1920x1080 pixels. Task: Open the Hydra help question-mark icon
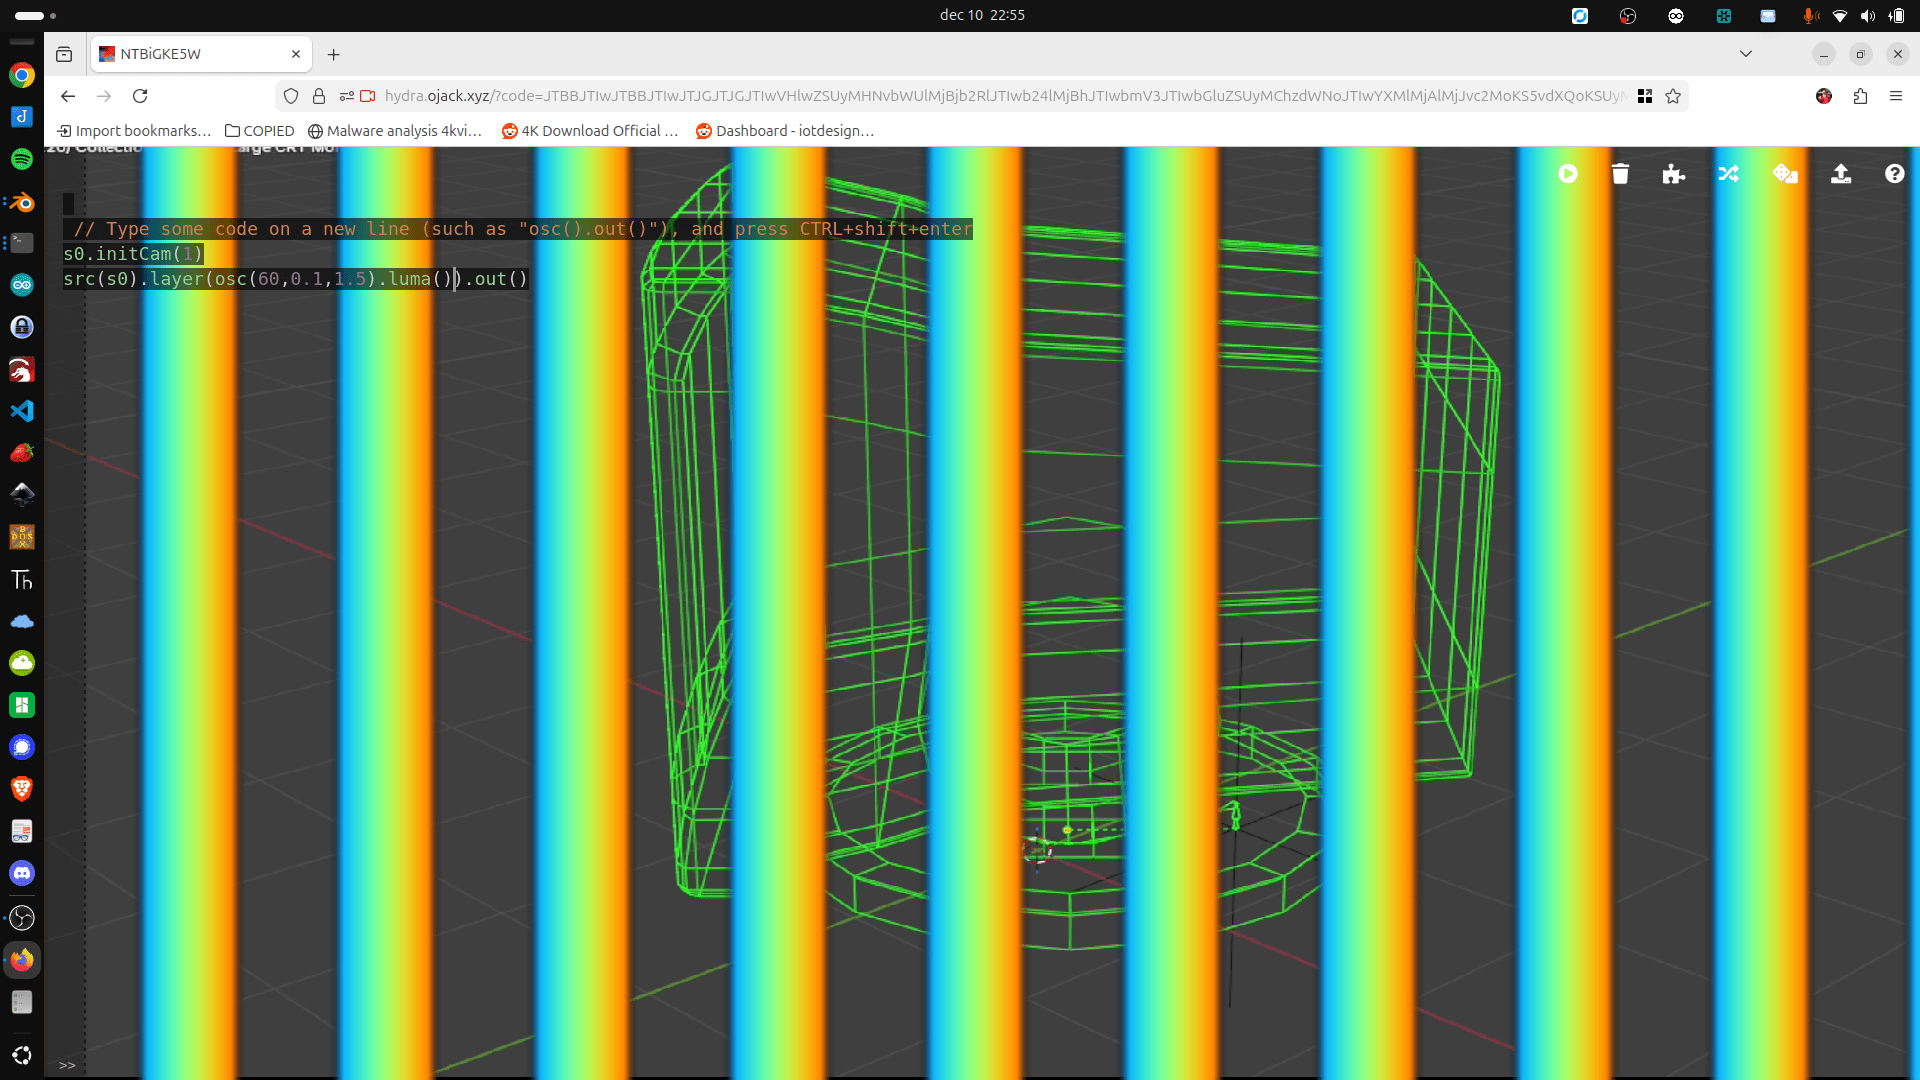1894,174
